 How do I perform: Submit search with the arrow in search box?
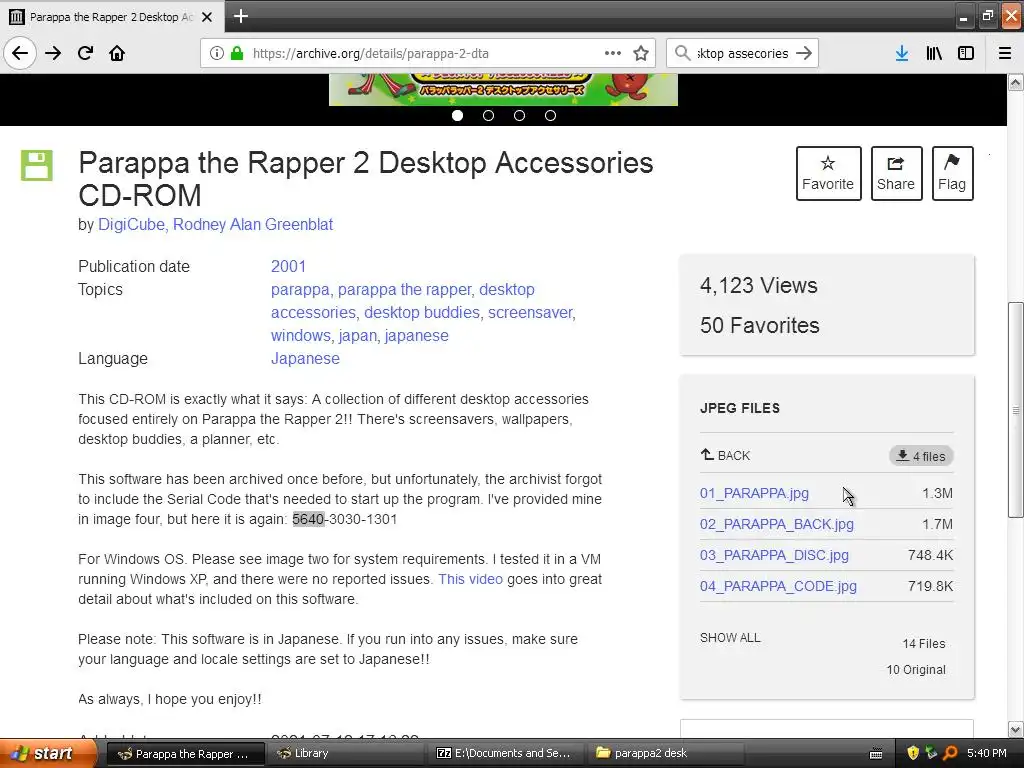pyautogui.click(x=805, y=53)
